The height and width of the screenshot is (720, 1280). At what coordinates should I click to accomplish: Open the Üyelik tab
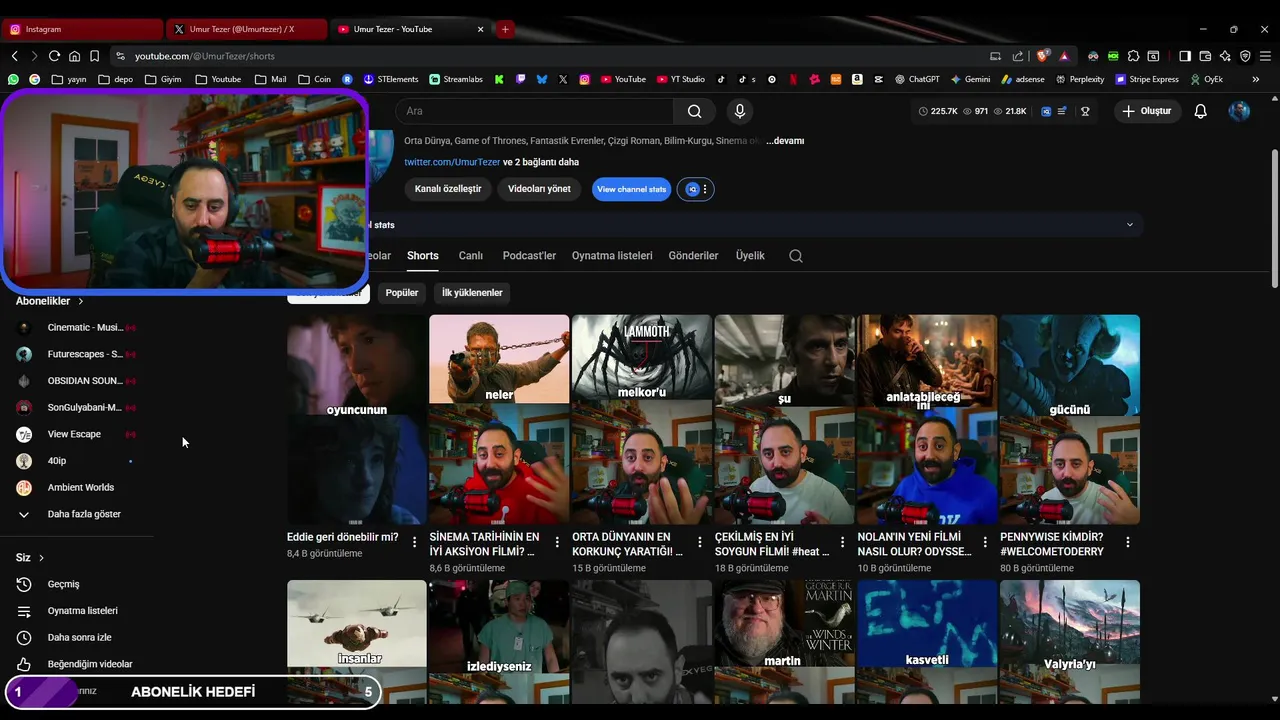[750, 256]
